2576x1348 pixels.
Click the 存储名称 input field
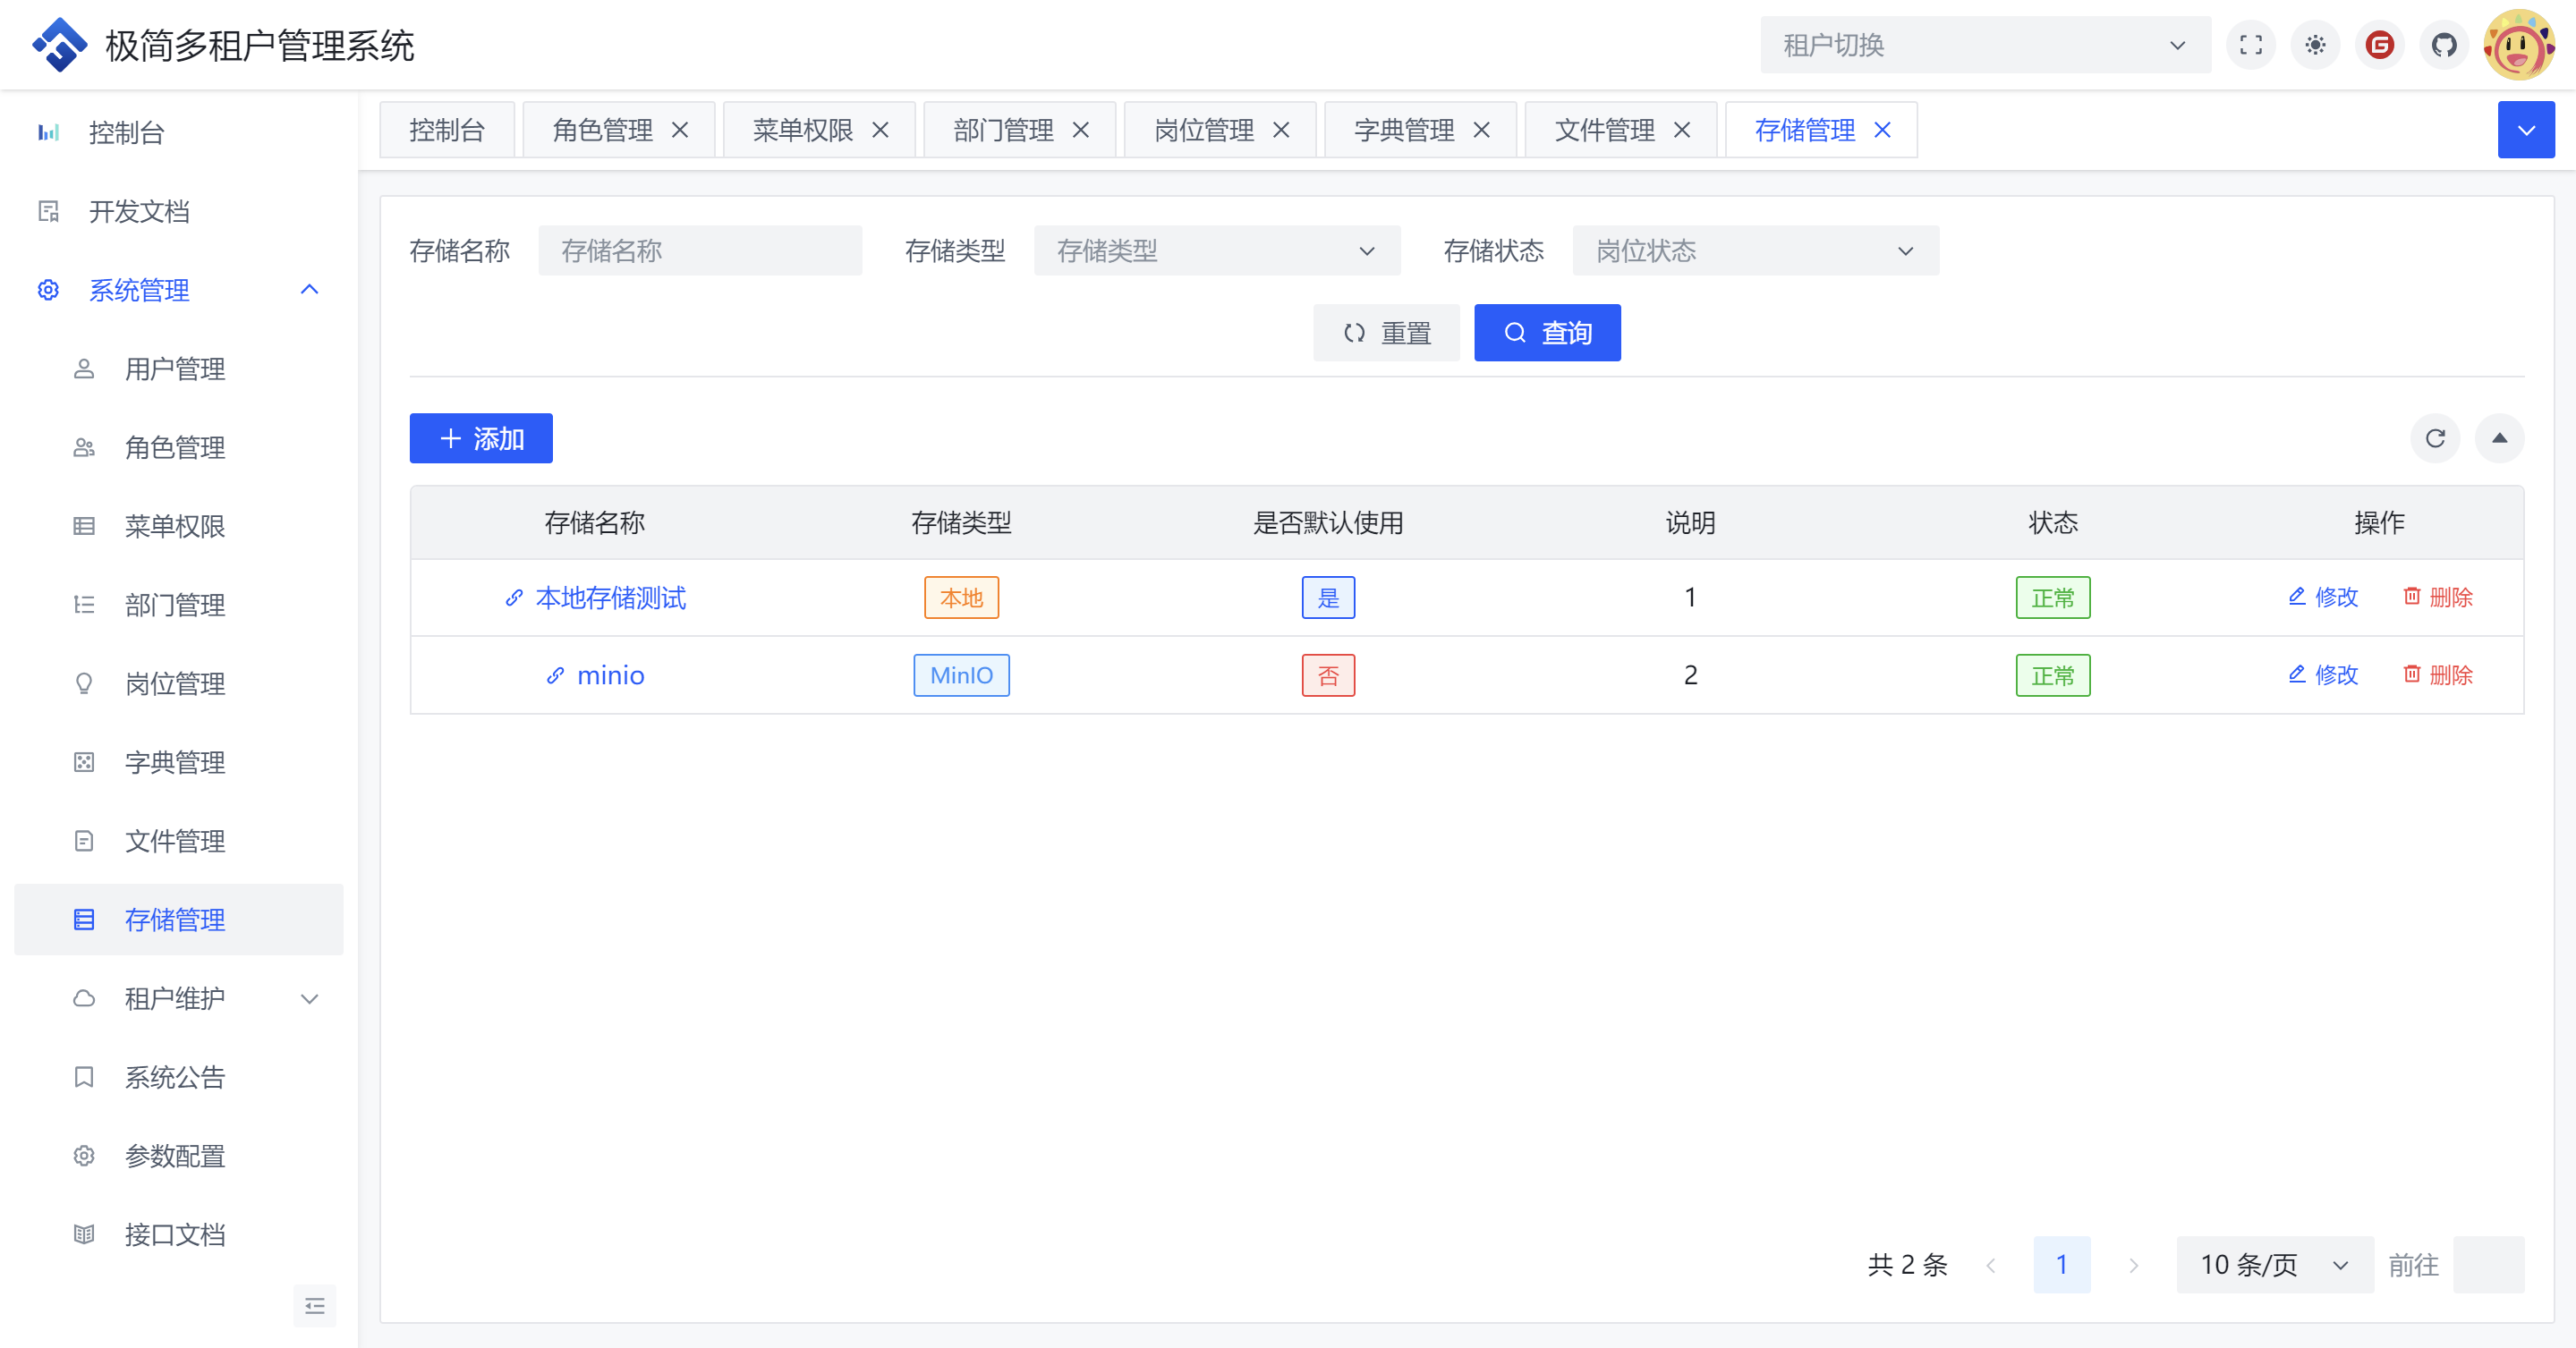coord(699,250)
